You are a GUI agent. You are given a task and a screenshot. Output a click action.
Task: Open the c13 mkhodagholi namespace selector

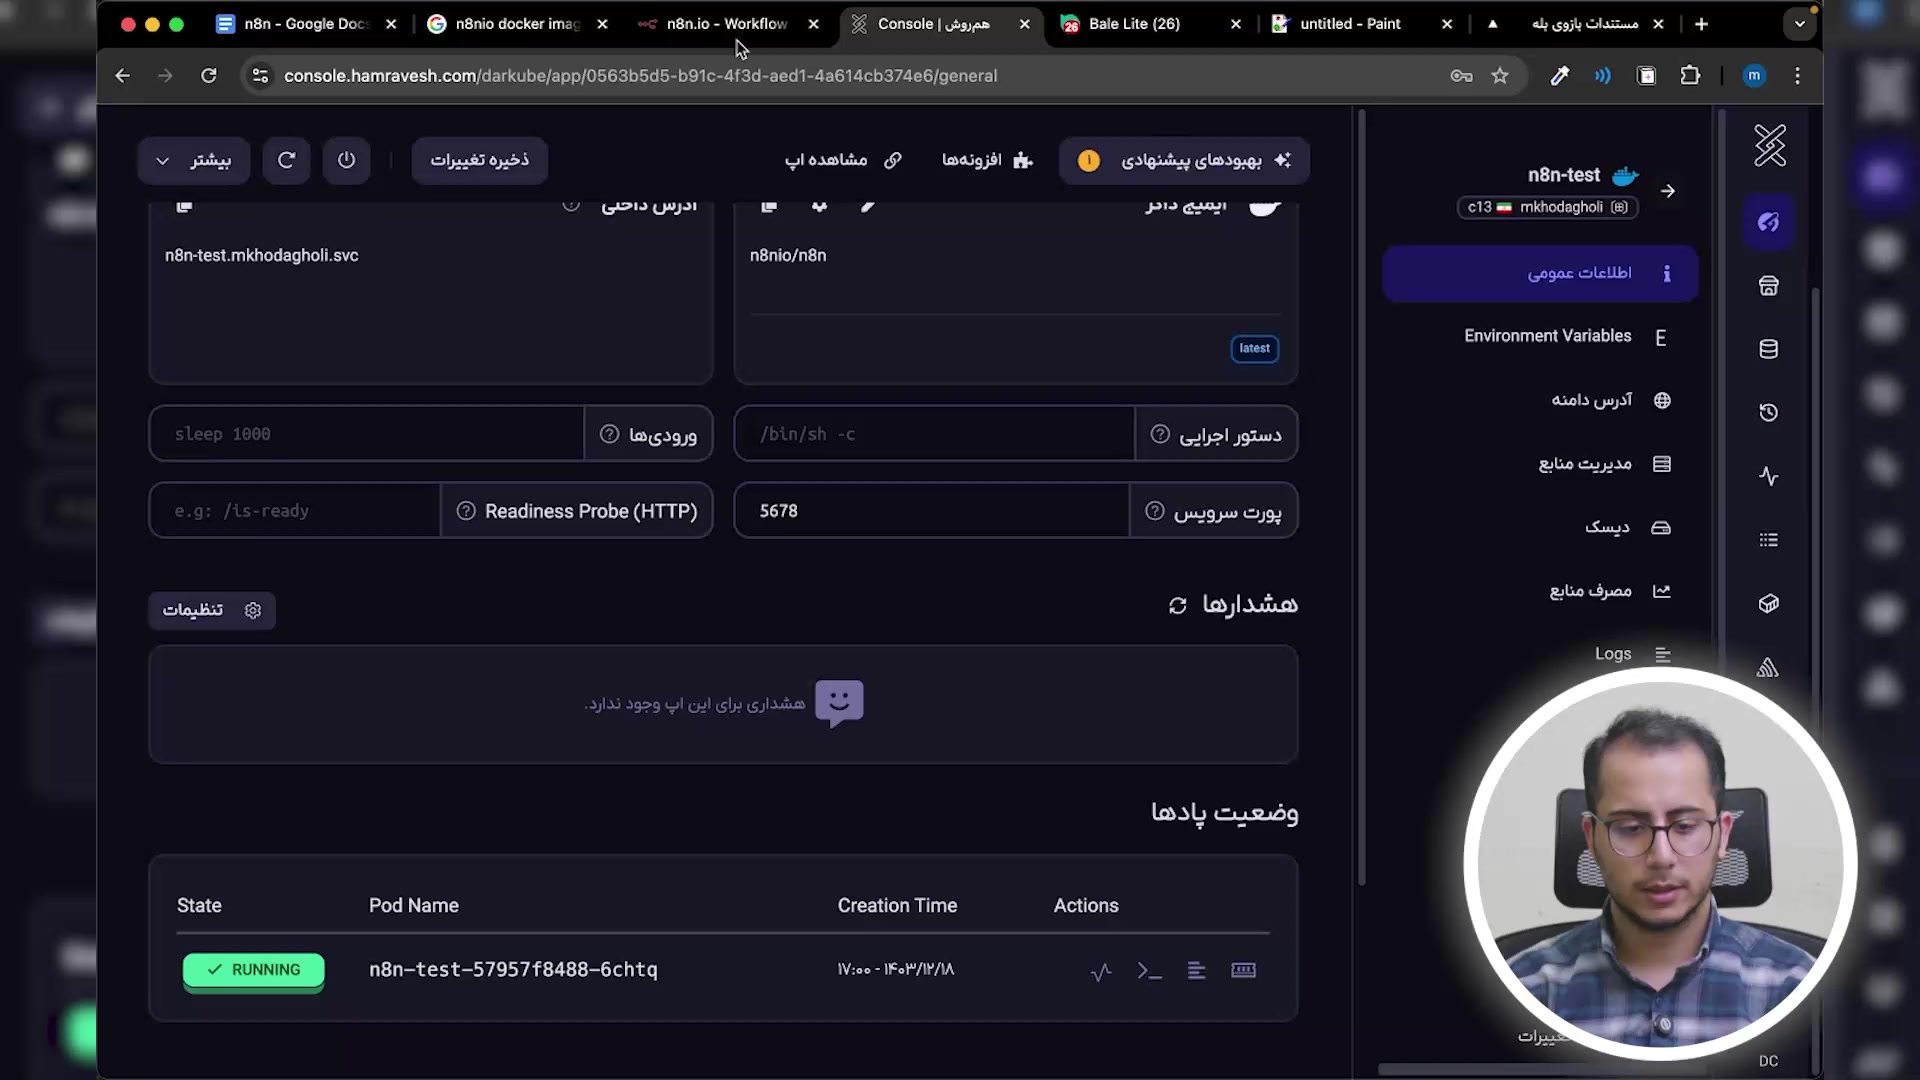coord(1547,207)
